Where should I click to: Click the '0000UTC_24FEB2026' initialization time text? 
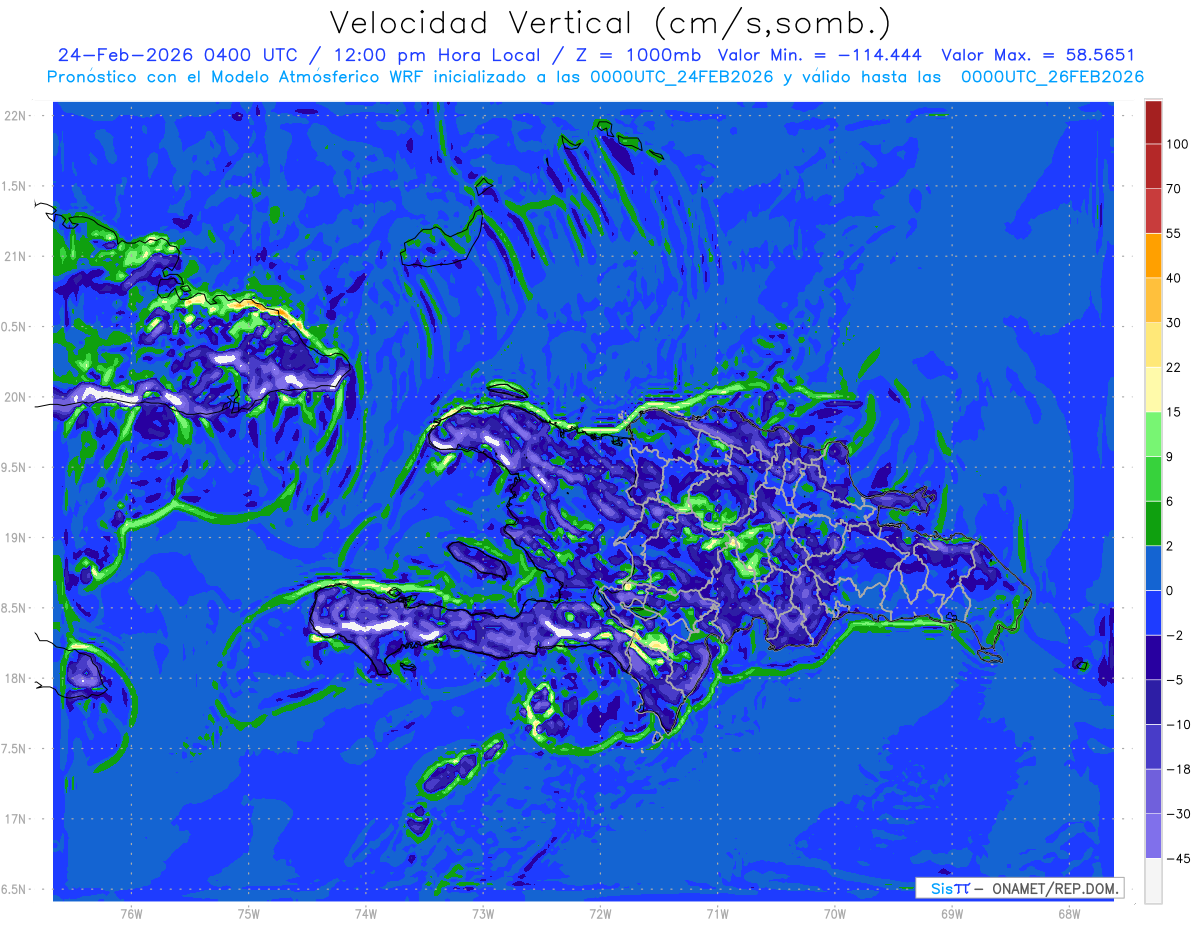point(681,77)
